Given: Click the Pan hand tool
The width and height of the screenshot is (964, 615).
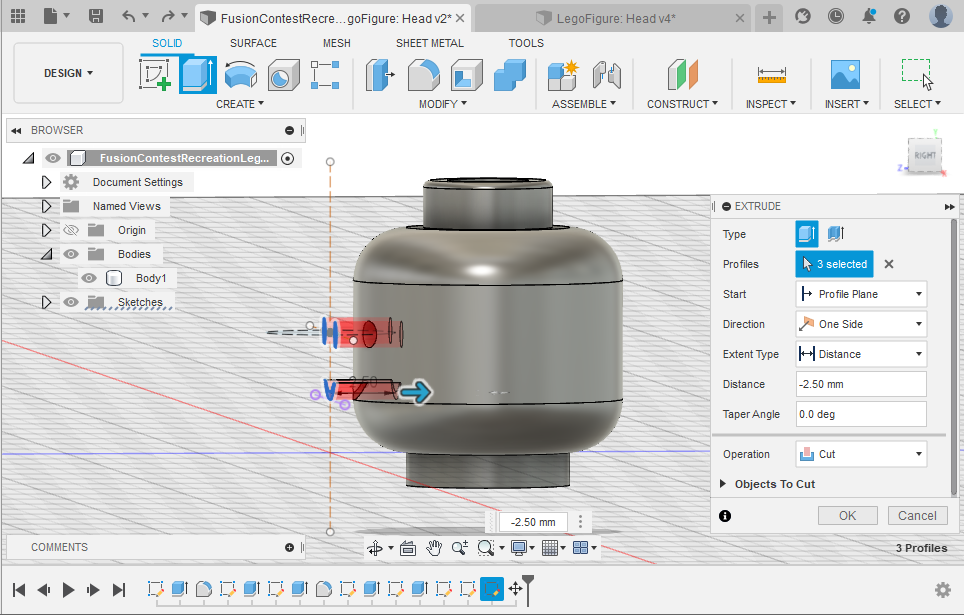Looking at the screenshot, I should tap(435, 547).
